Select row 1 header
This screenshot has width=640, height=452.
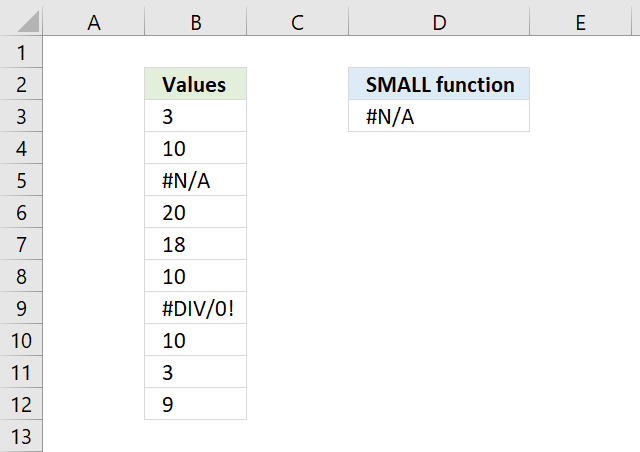21,52
